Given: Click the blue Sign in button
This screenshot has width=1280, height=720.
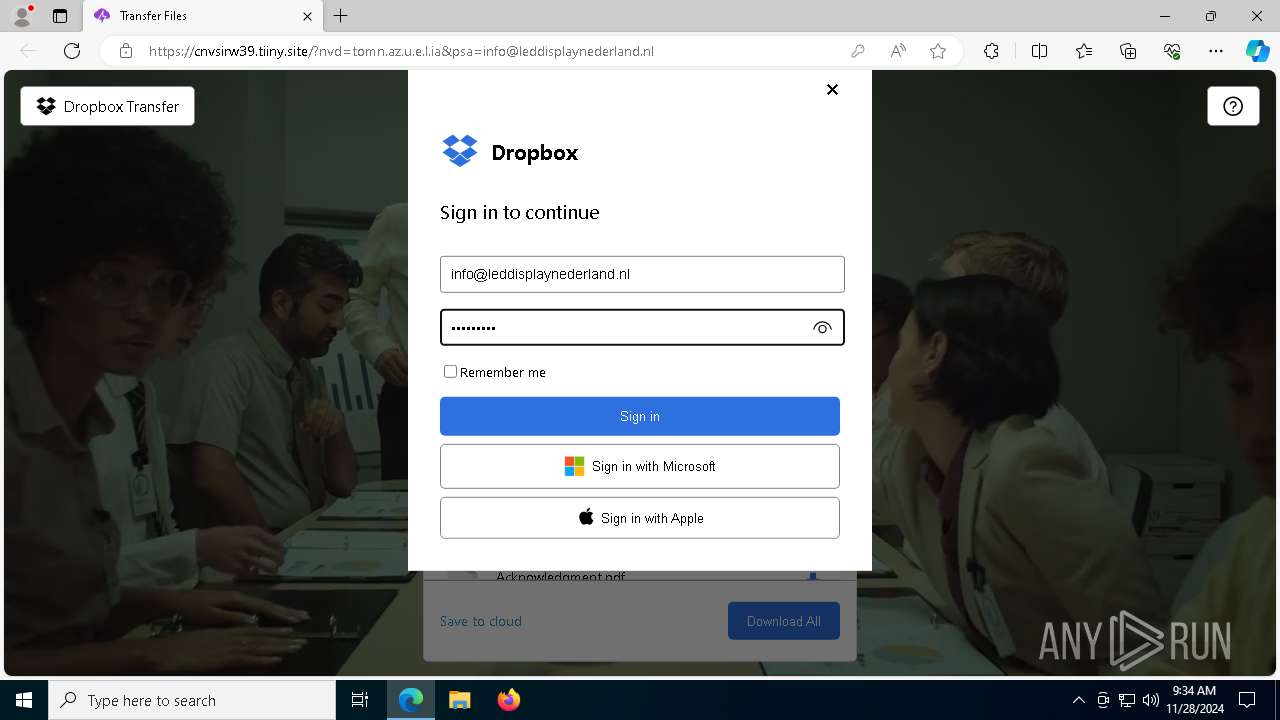Looking at the screenshot, I should click(640, 416).
